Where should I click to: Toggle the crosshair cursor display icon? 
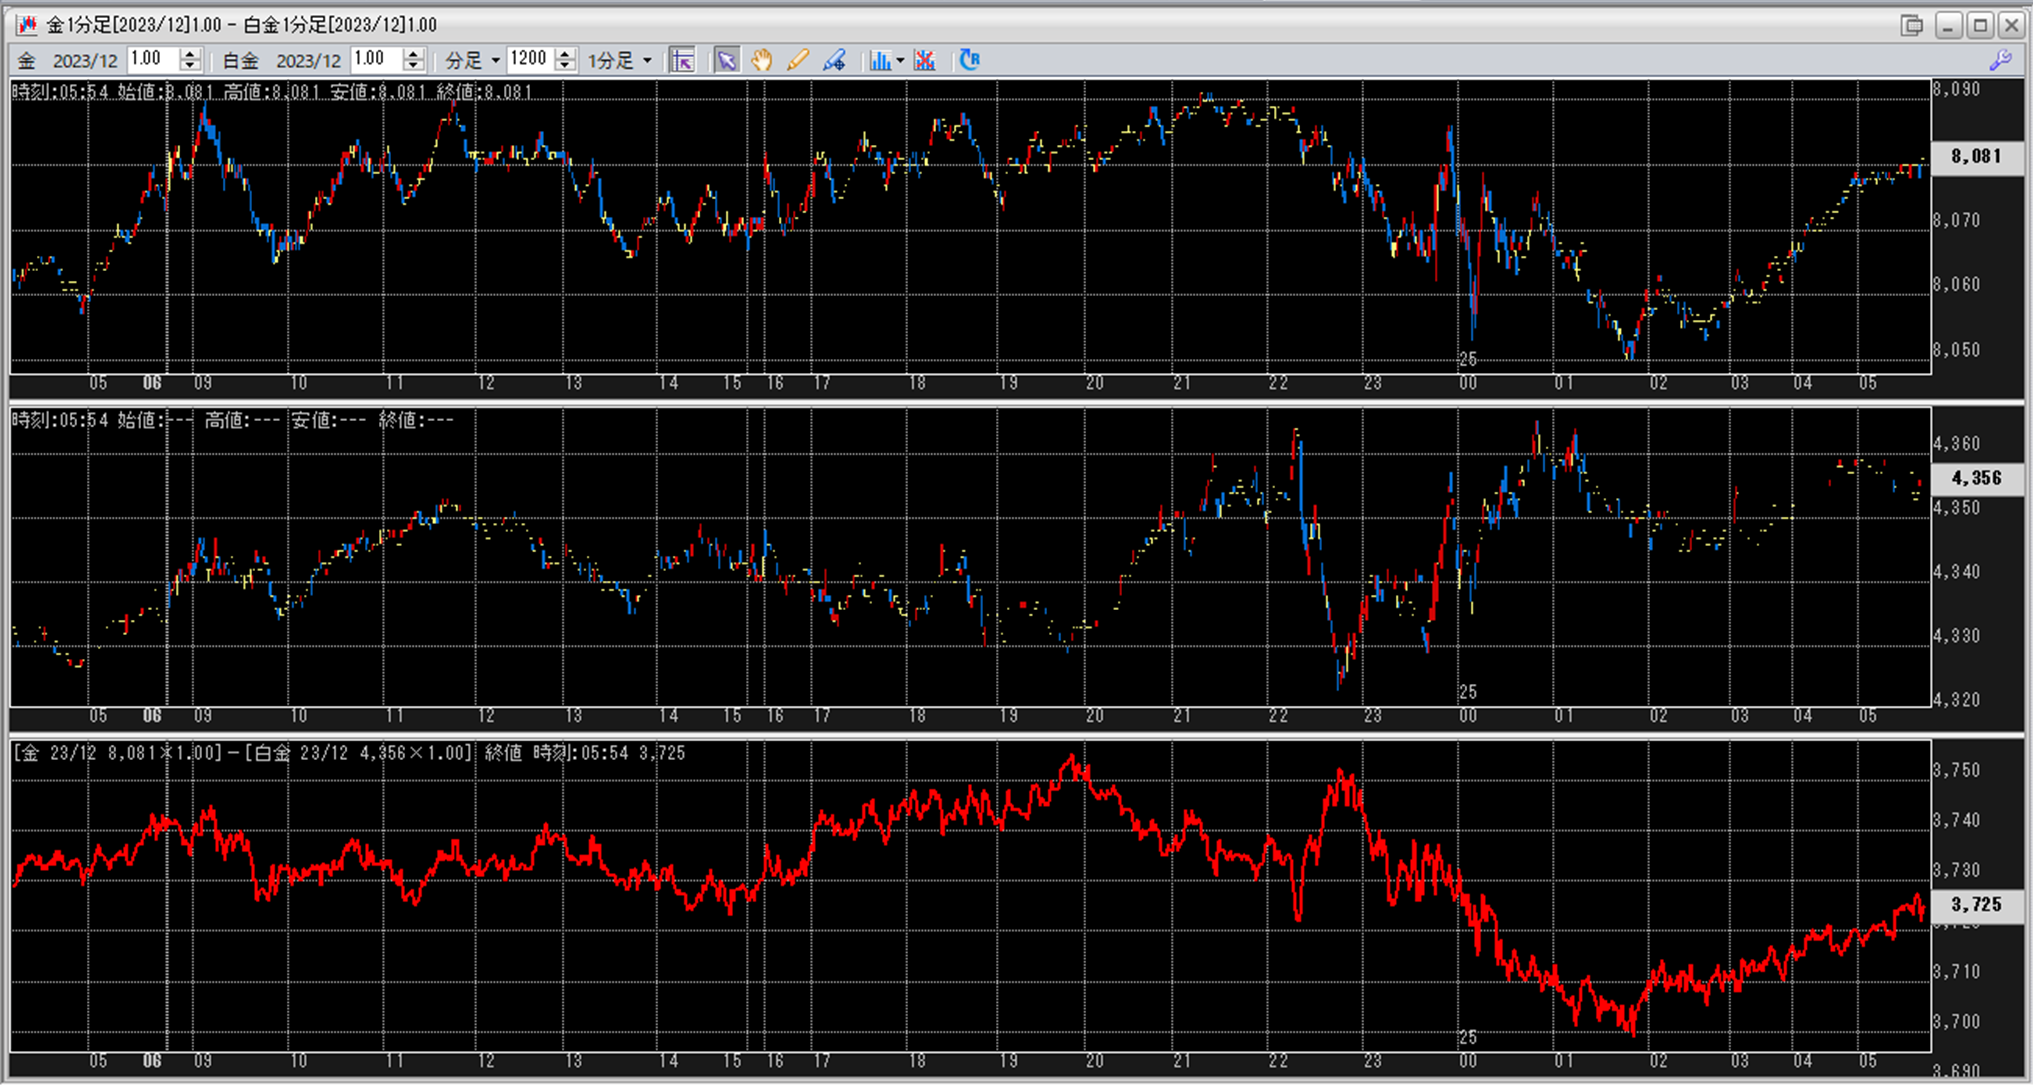[x=682, y=61]
